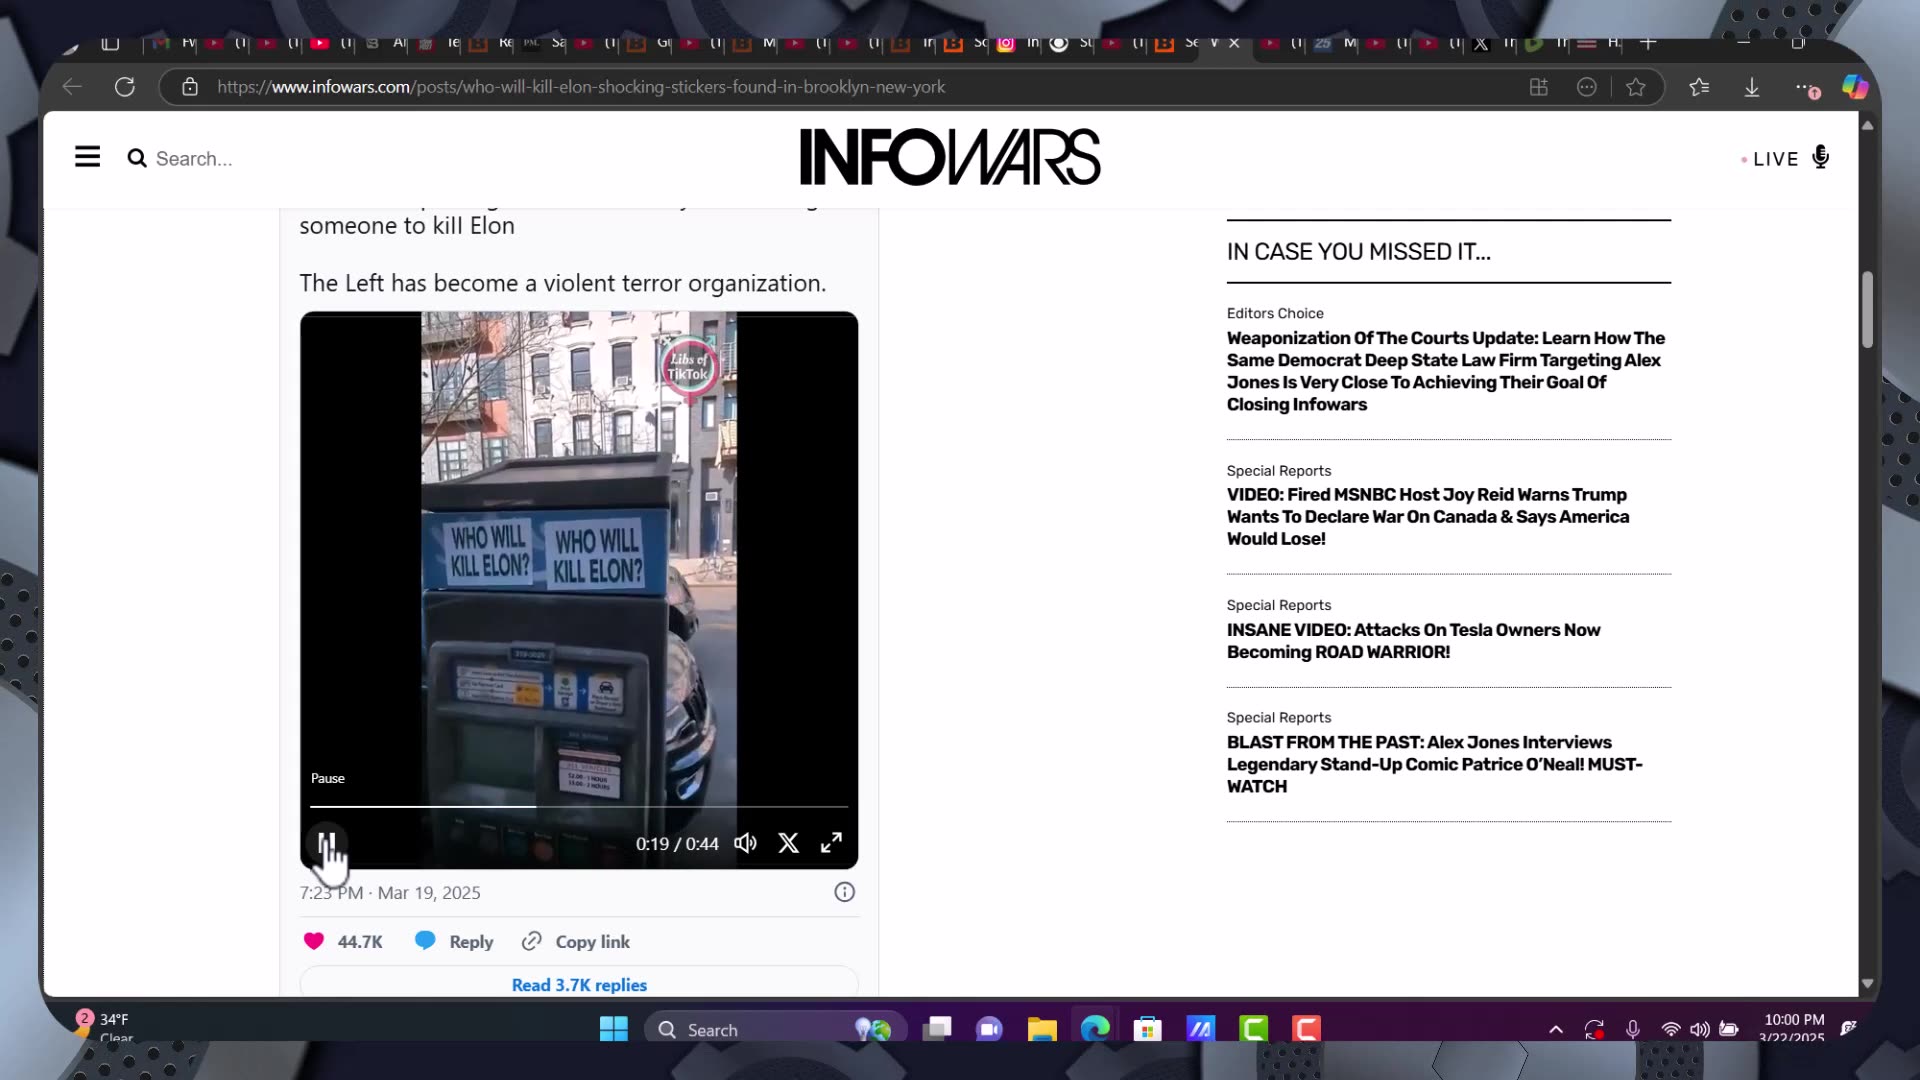Open the green Camtasia taskbar icon
Viewport: 1920px width, 1080px height.
click(x=1254, y=1029)
